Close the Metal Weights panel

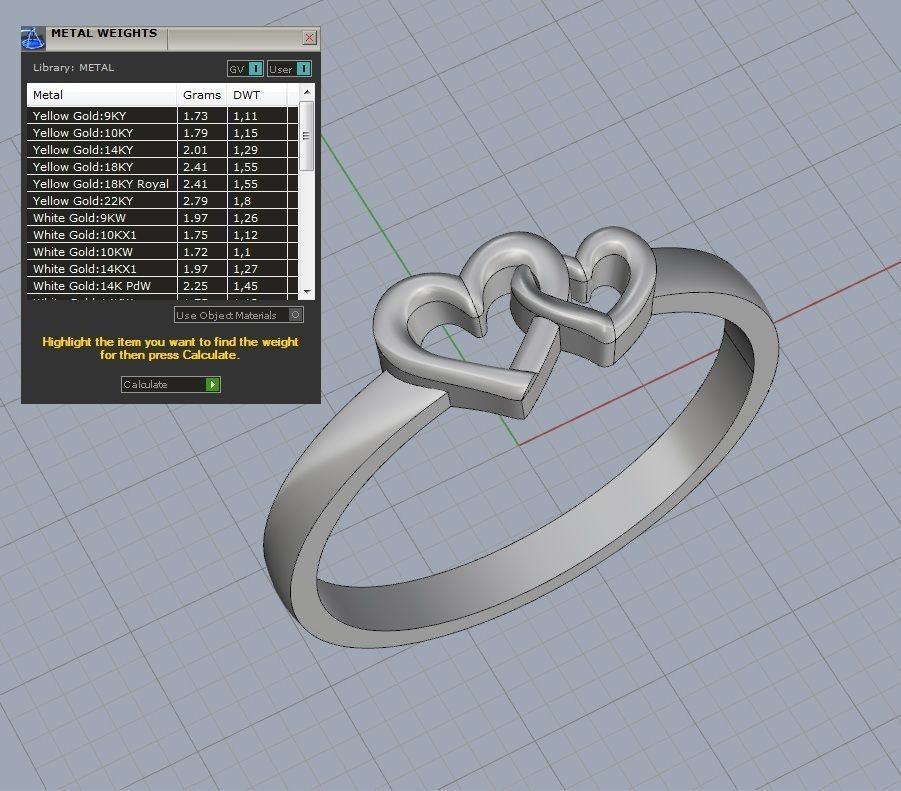(x=309, y=38)
